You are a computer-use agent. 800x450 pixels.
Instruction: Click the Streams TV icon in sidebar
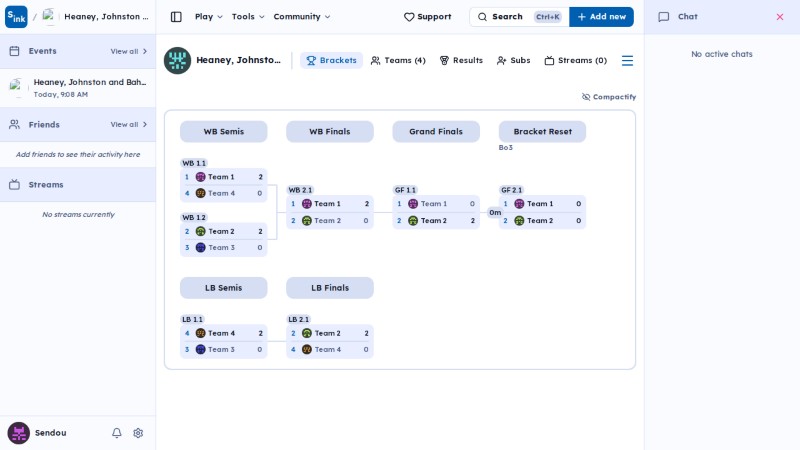(x=14, y=185)
